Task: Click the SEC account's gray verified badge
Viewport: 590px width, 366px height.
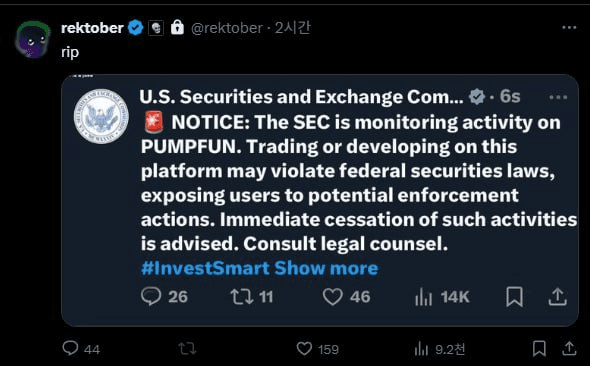Action: 477,97
